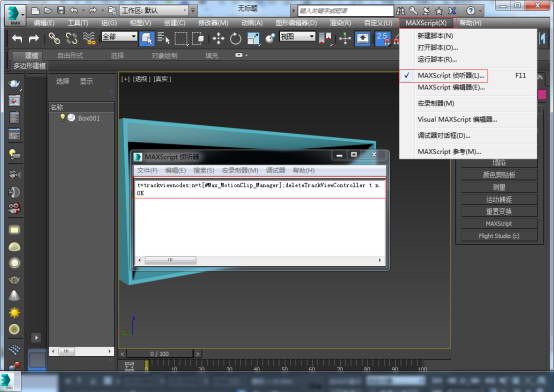Toggle the keyboard shortcut override icon

click(363, 38)
